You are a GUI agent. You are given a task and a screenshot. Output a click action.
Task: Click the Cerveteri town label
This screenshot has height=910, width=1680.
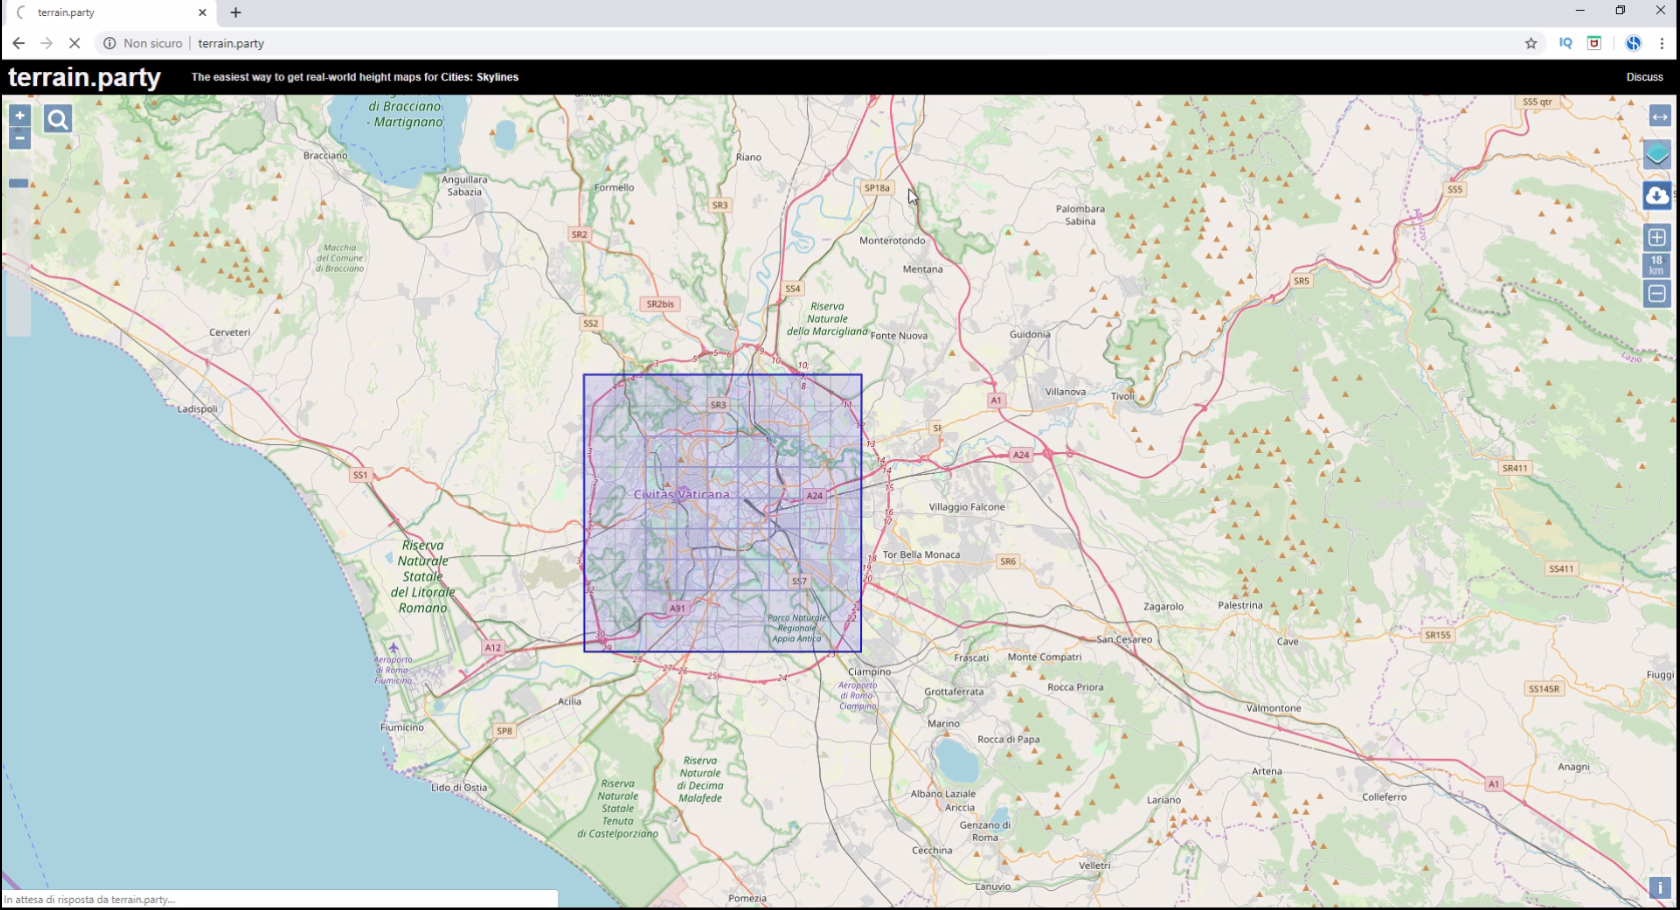point(229,332)
